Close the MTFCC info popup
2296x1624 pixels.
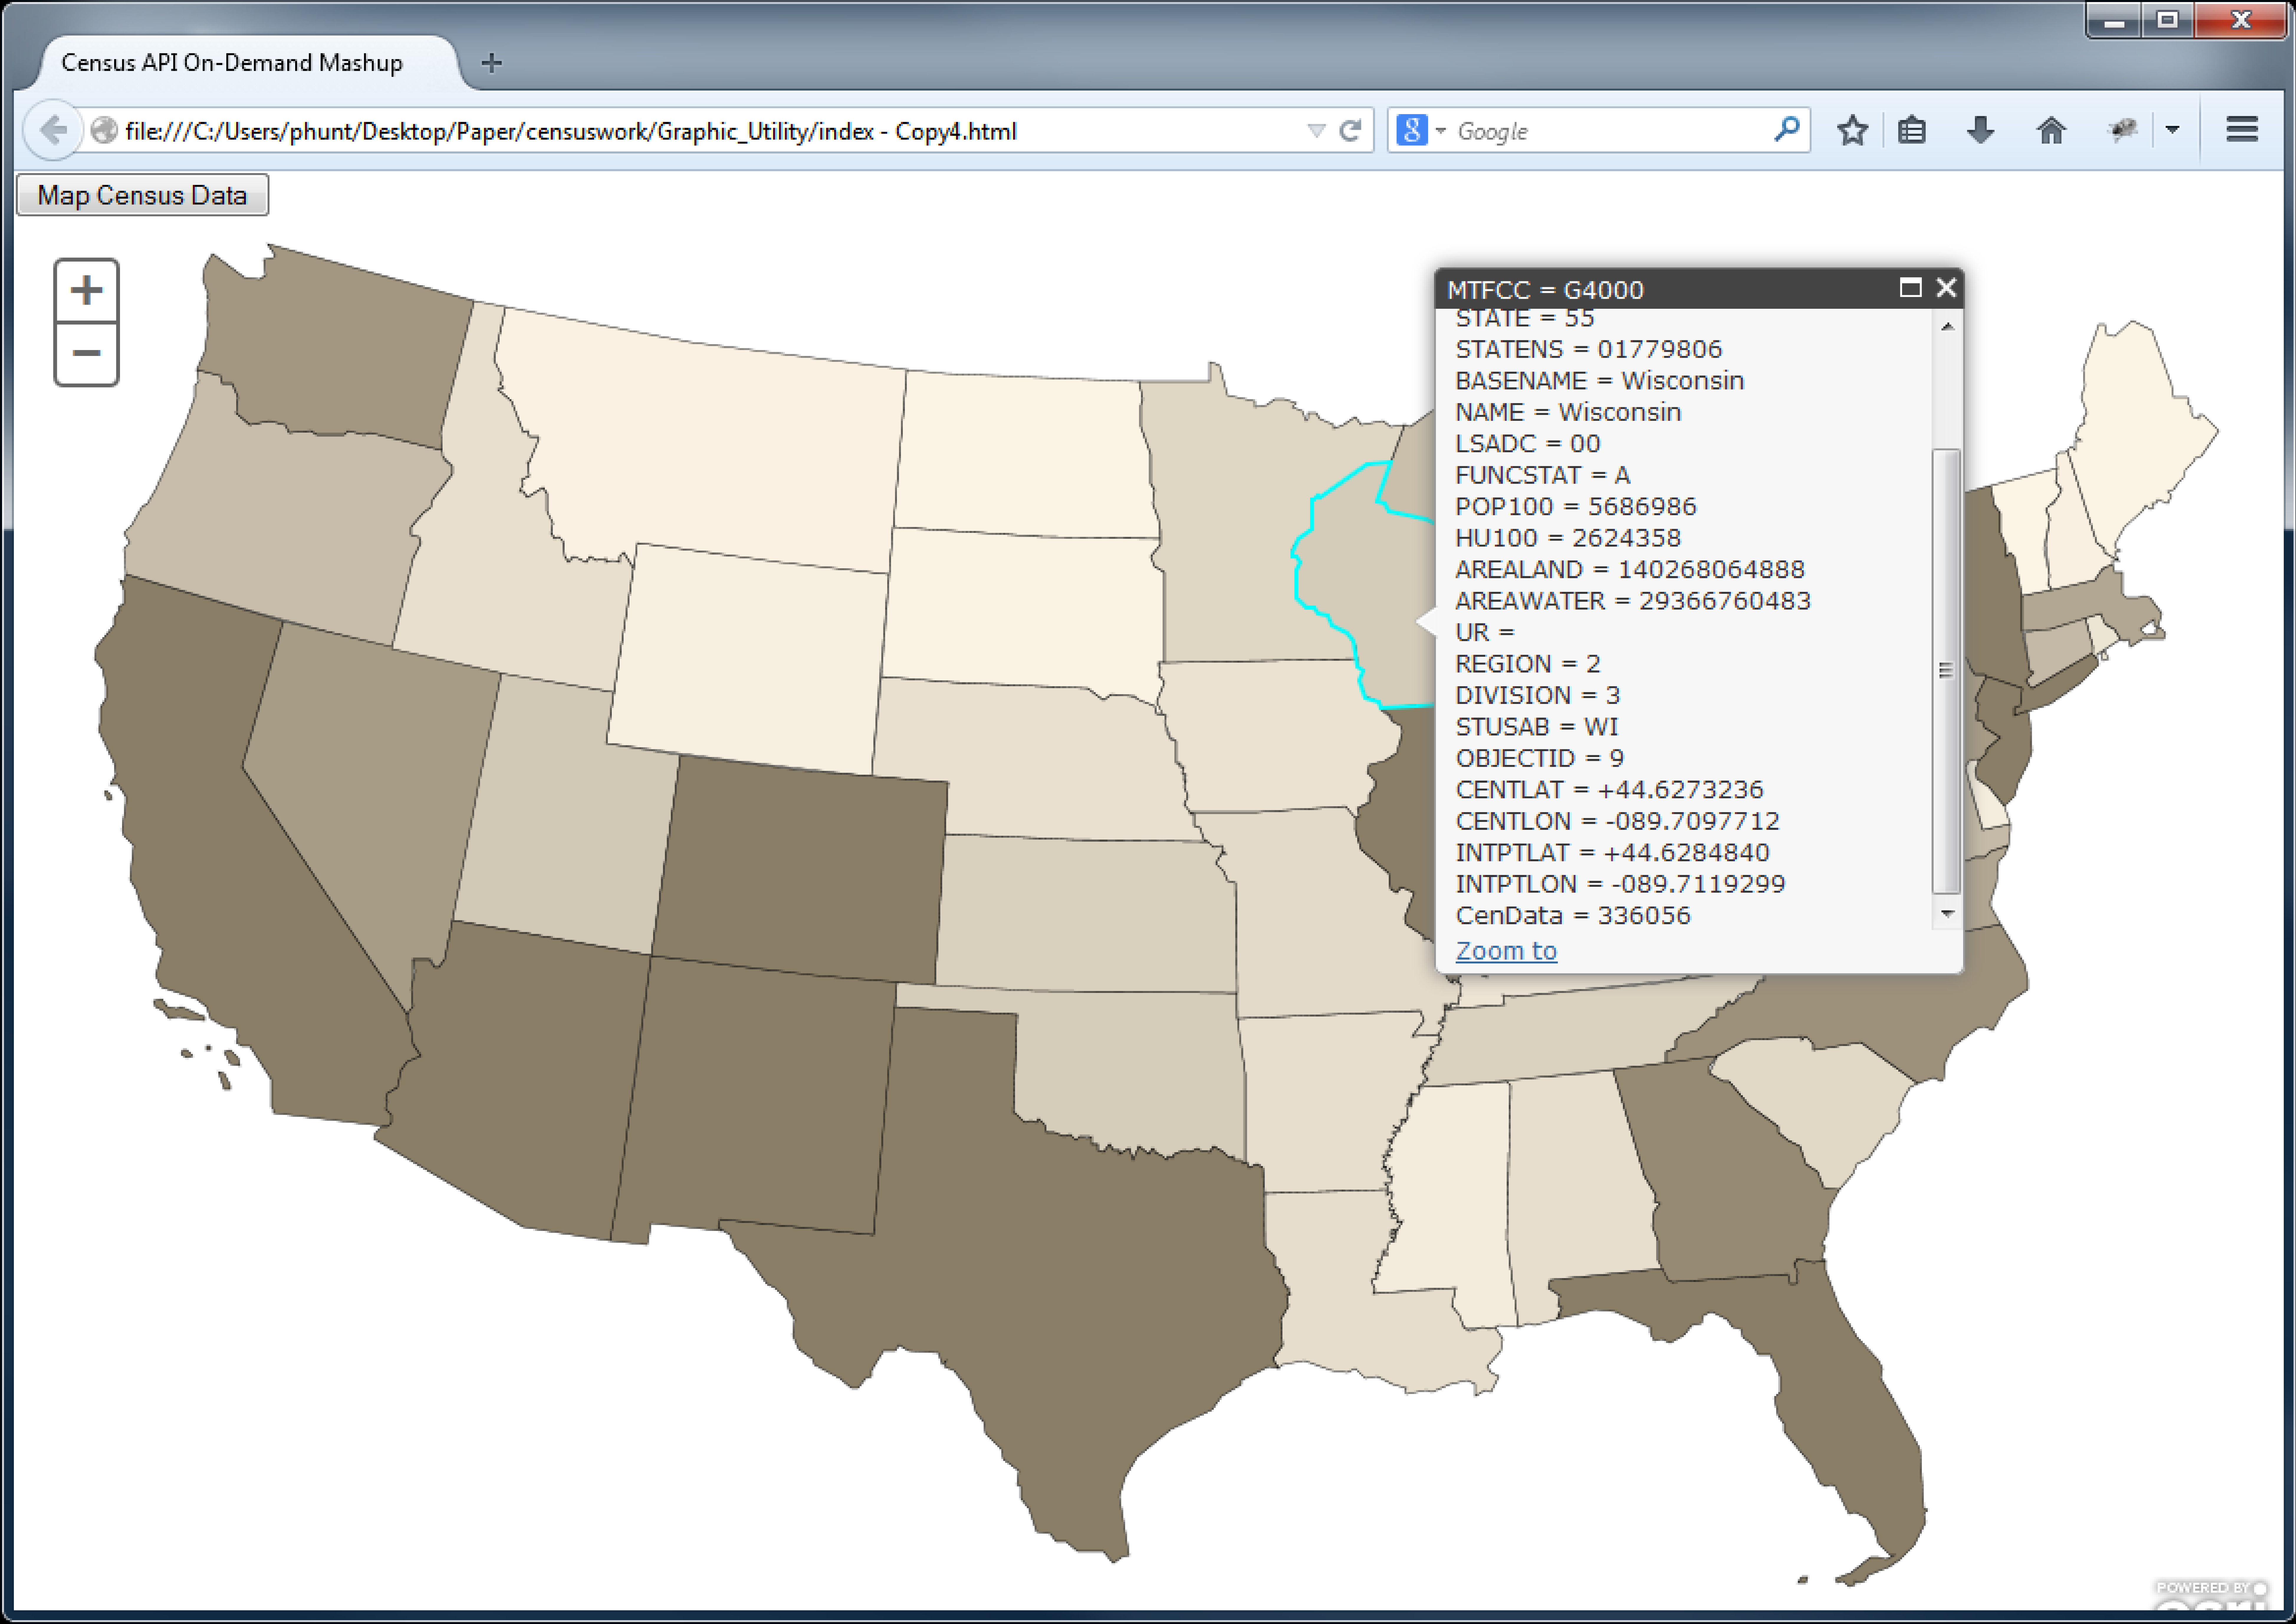click(x=1946, y=288)
